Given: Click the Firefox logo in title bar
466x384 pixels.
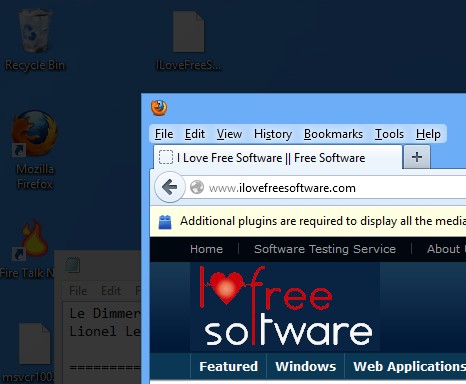Looking at the screenshot, I should pos(159,108).
